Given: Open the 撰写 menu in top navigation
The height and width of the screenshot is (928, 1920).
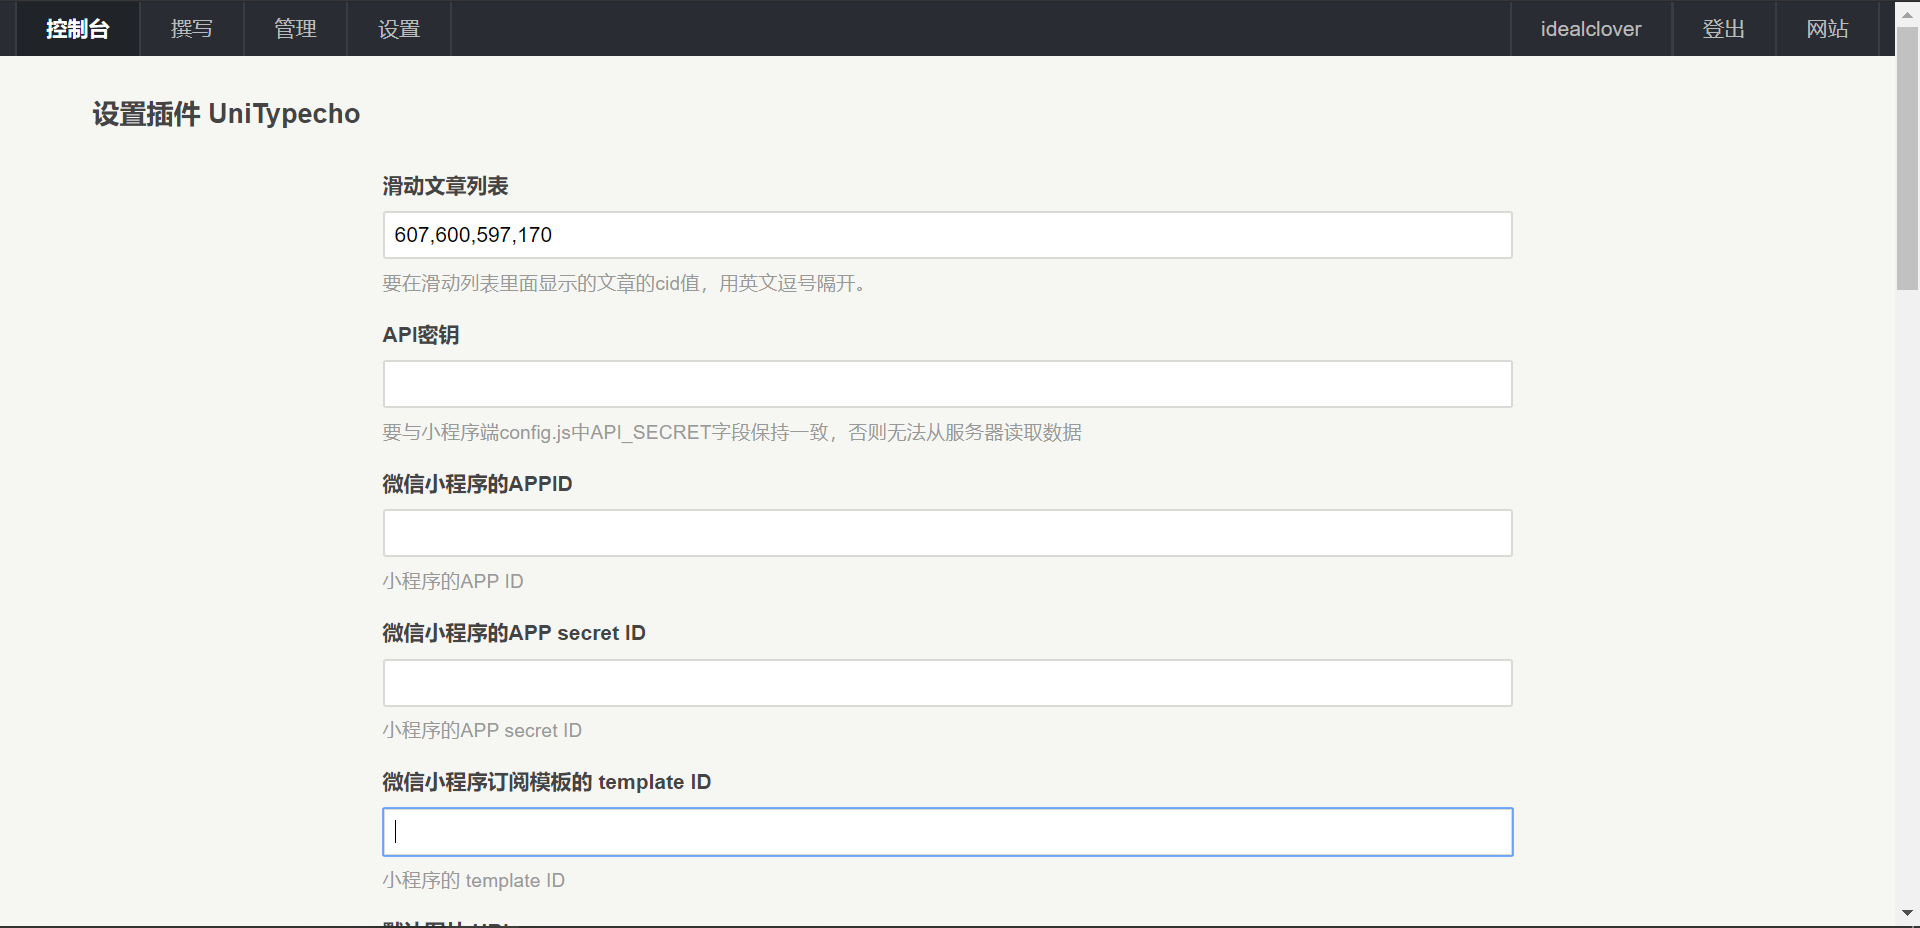Looking at the screenshot, I should (x=191, y=29).
